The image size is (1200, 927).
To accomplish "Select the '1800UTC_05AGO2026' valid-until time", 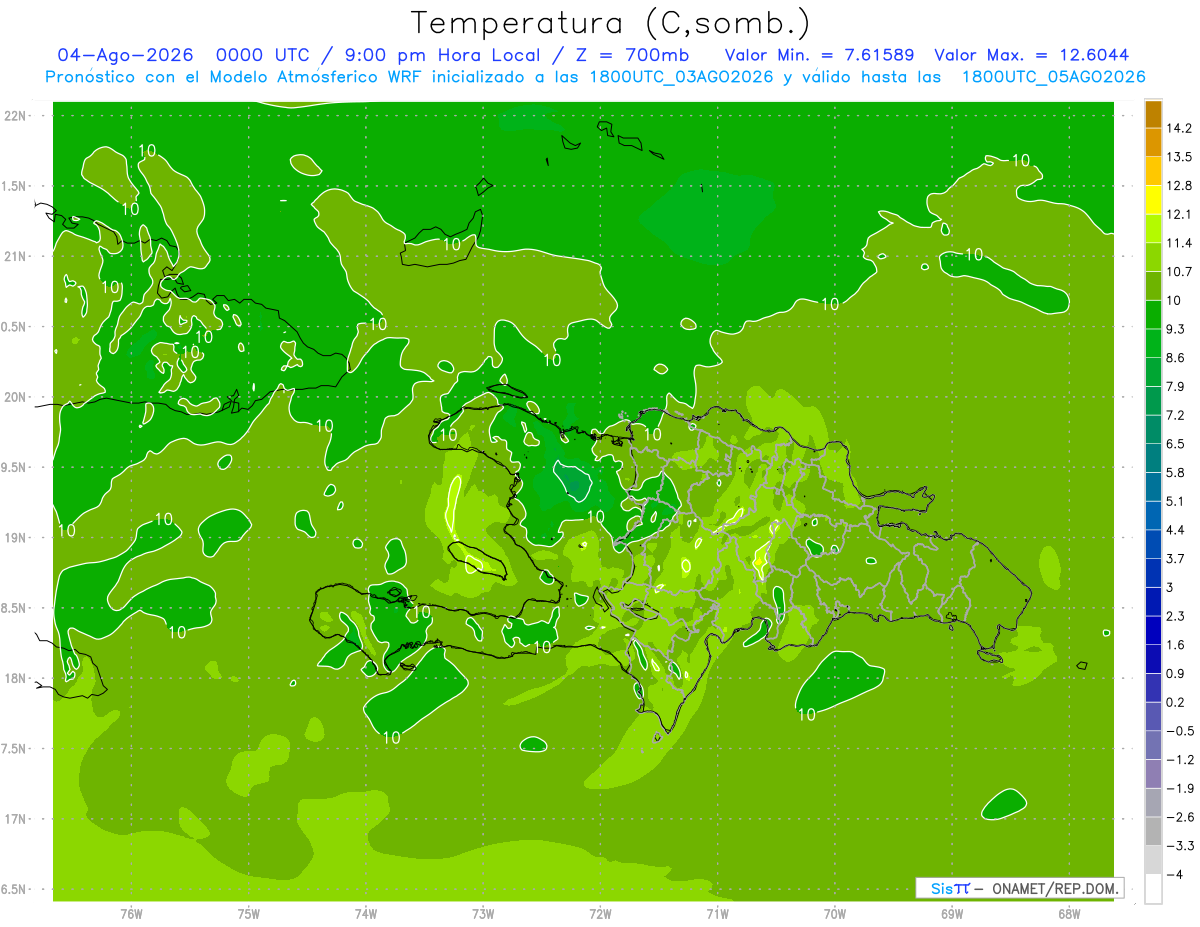I will coord(1054,77).
